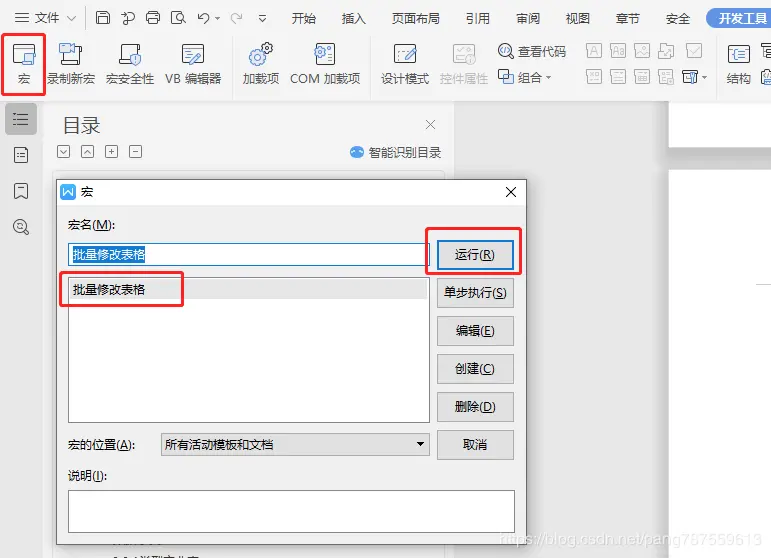The image size is (771, 558).
Task: Open the chapter navigation sidebar icon
Action: tap(21, 155)
